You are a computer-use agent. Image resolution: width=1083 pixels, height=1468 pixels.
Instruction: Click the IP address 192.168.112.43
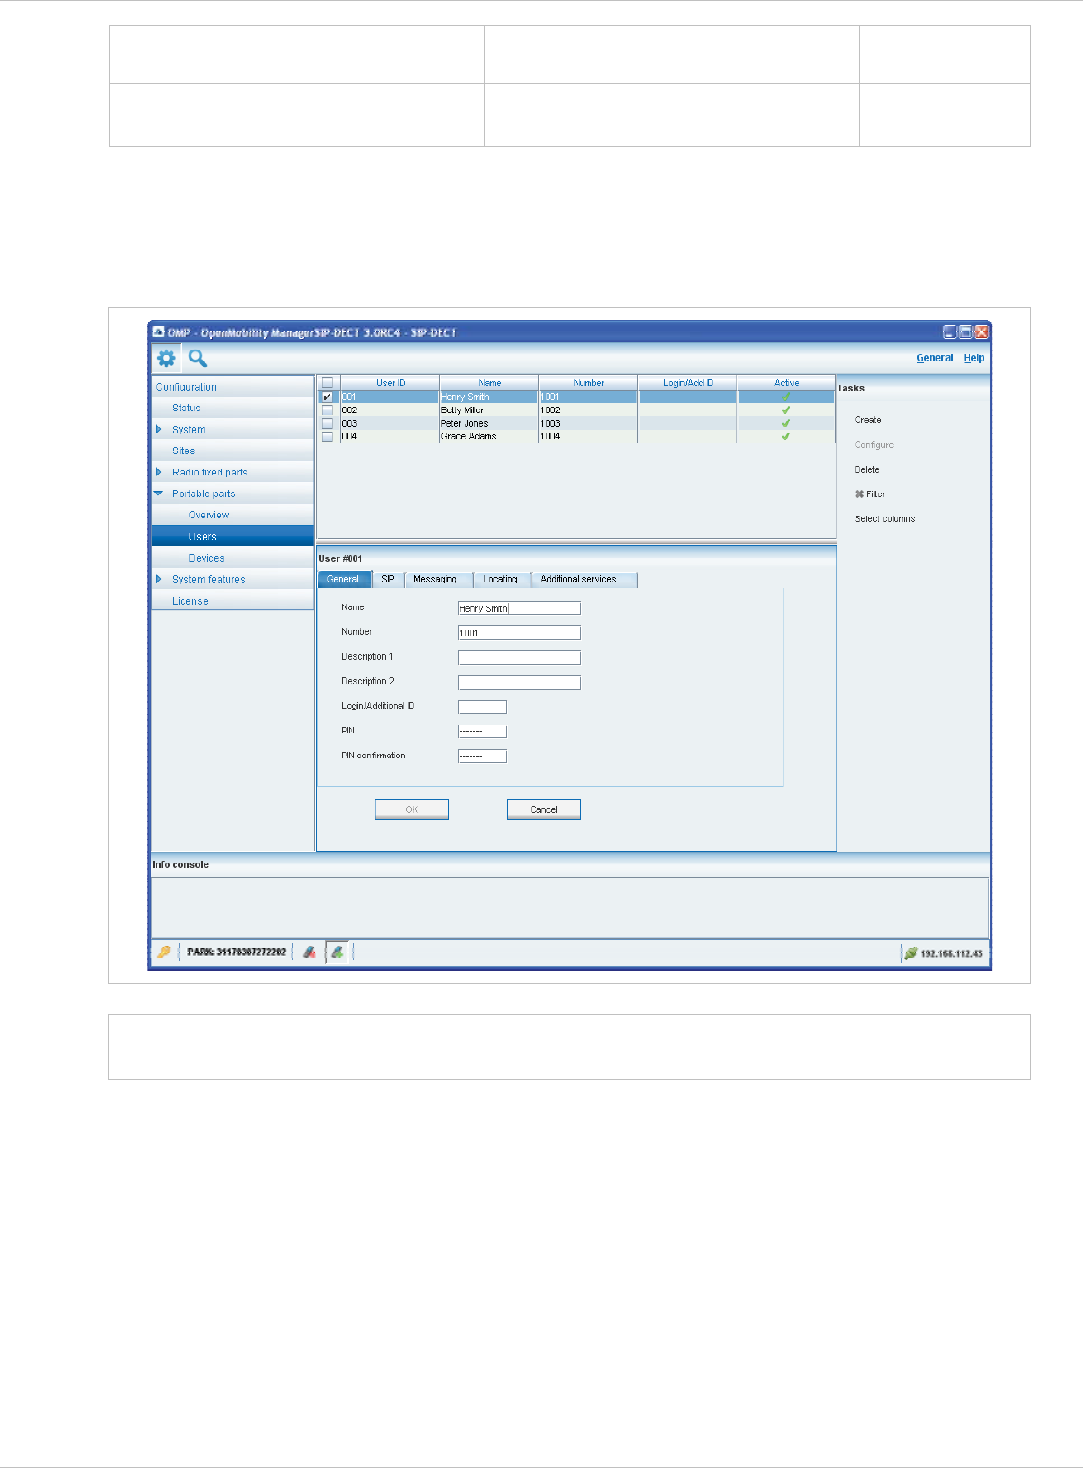951,954
